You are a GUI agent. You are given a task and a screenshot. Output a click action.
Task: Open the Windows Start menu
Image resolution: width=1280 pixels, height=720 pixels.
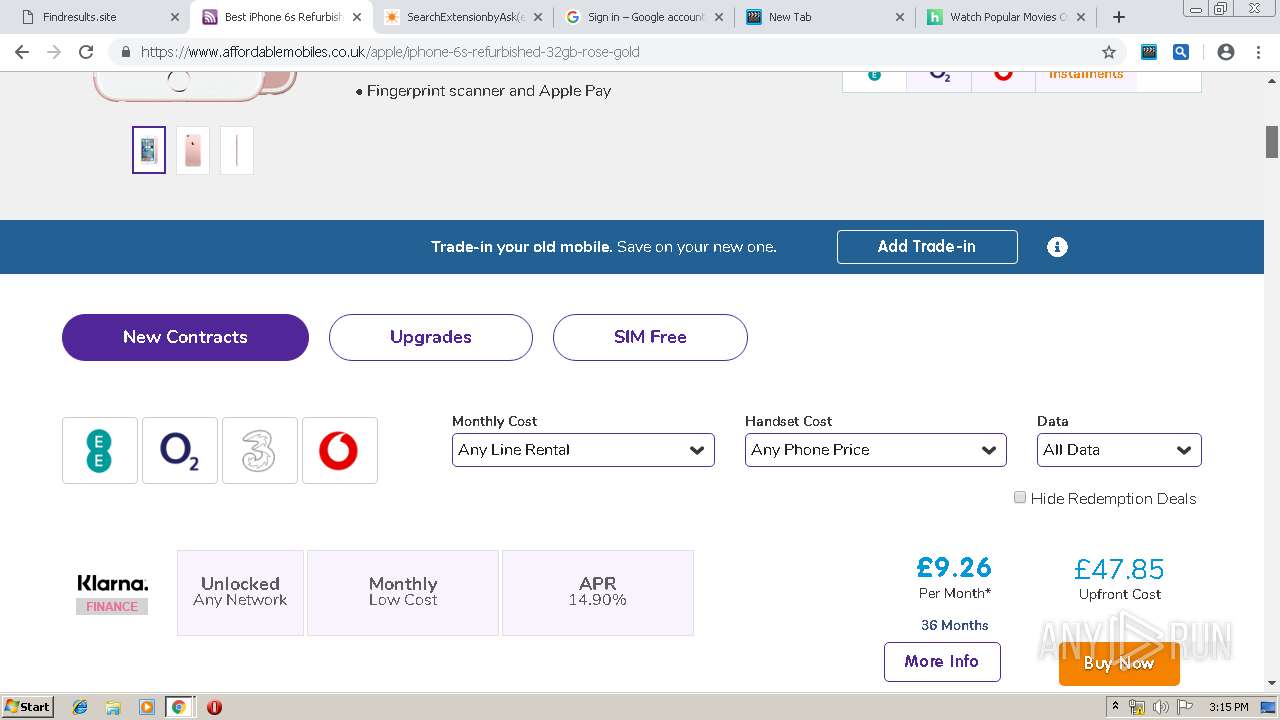(28, 707)
